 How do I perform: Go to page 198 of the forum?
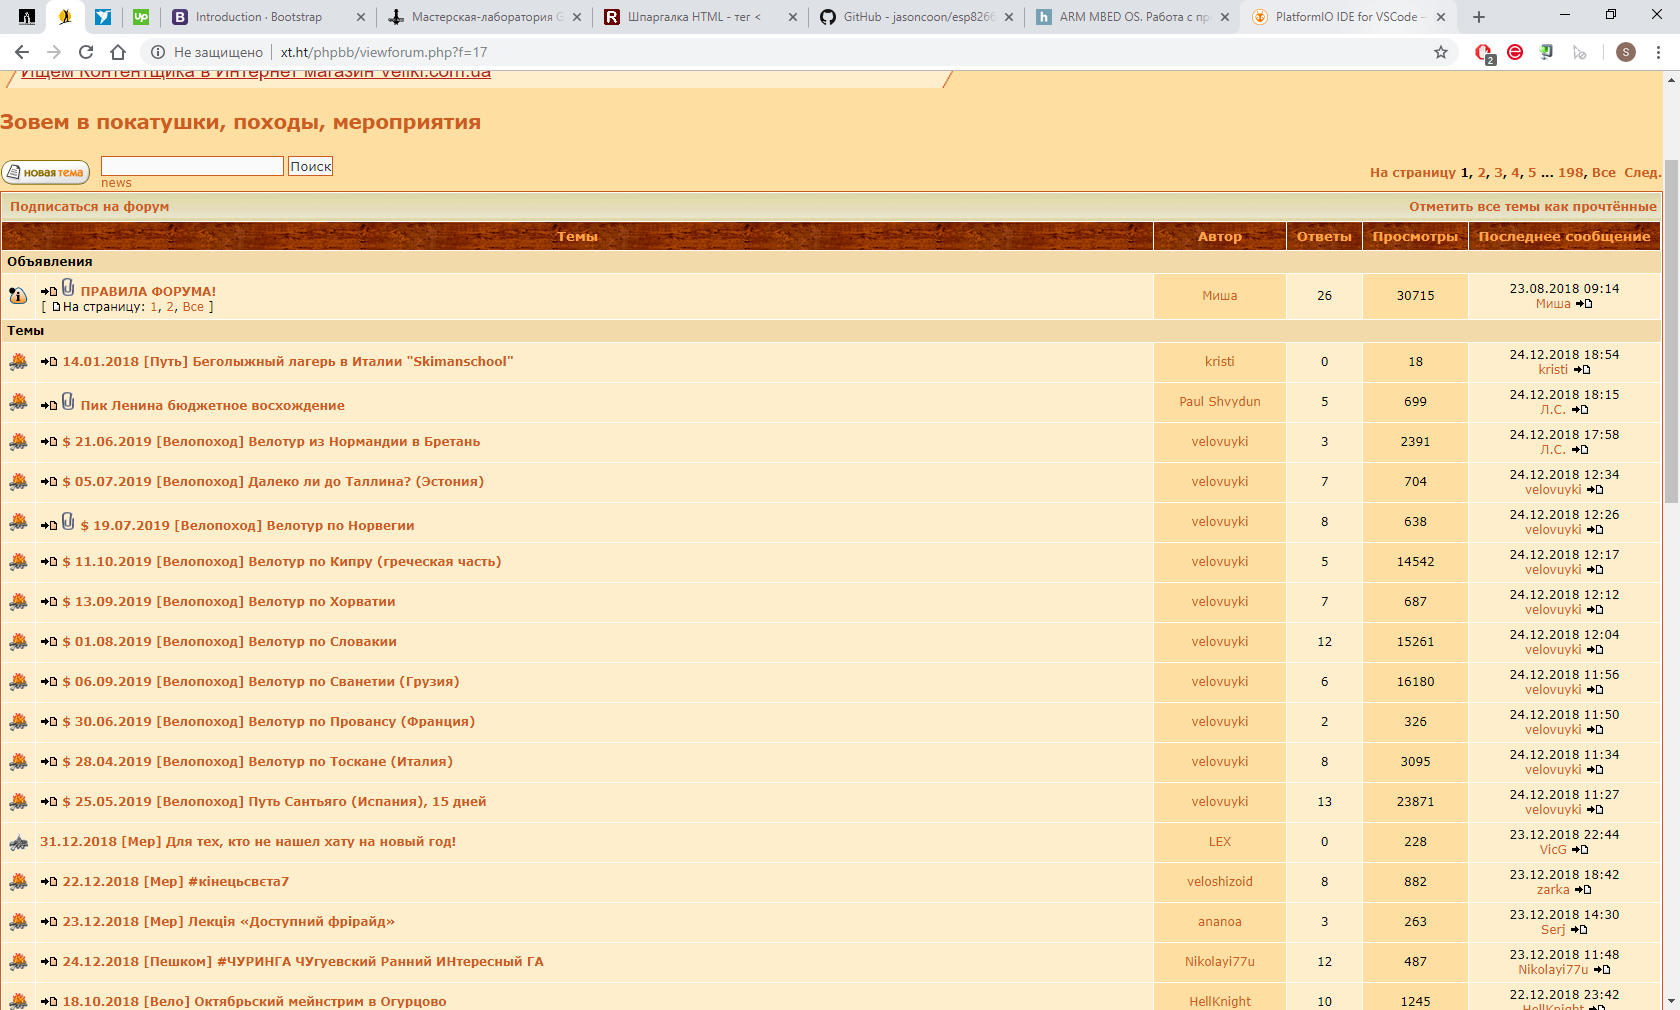tap(1570, 173)
